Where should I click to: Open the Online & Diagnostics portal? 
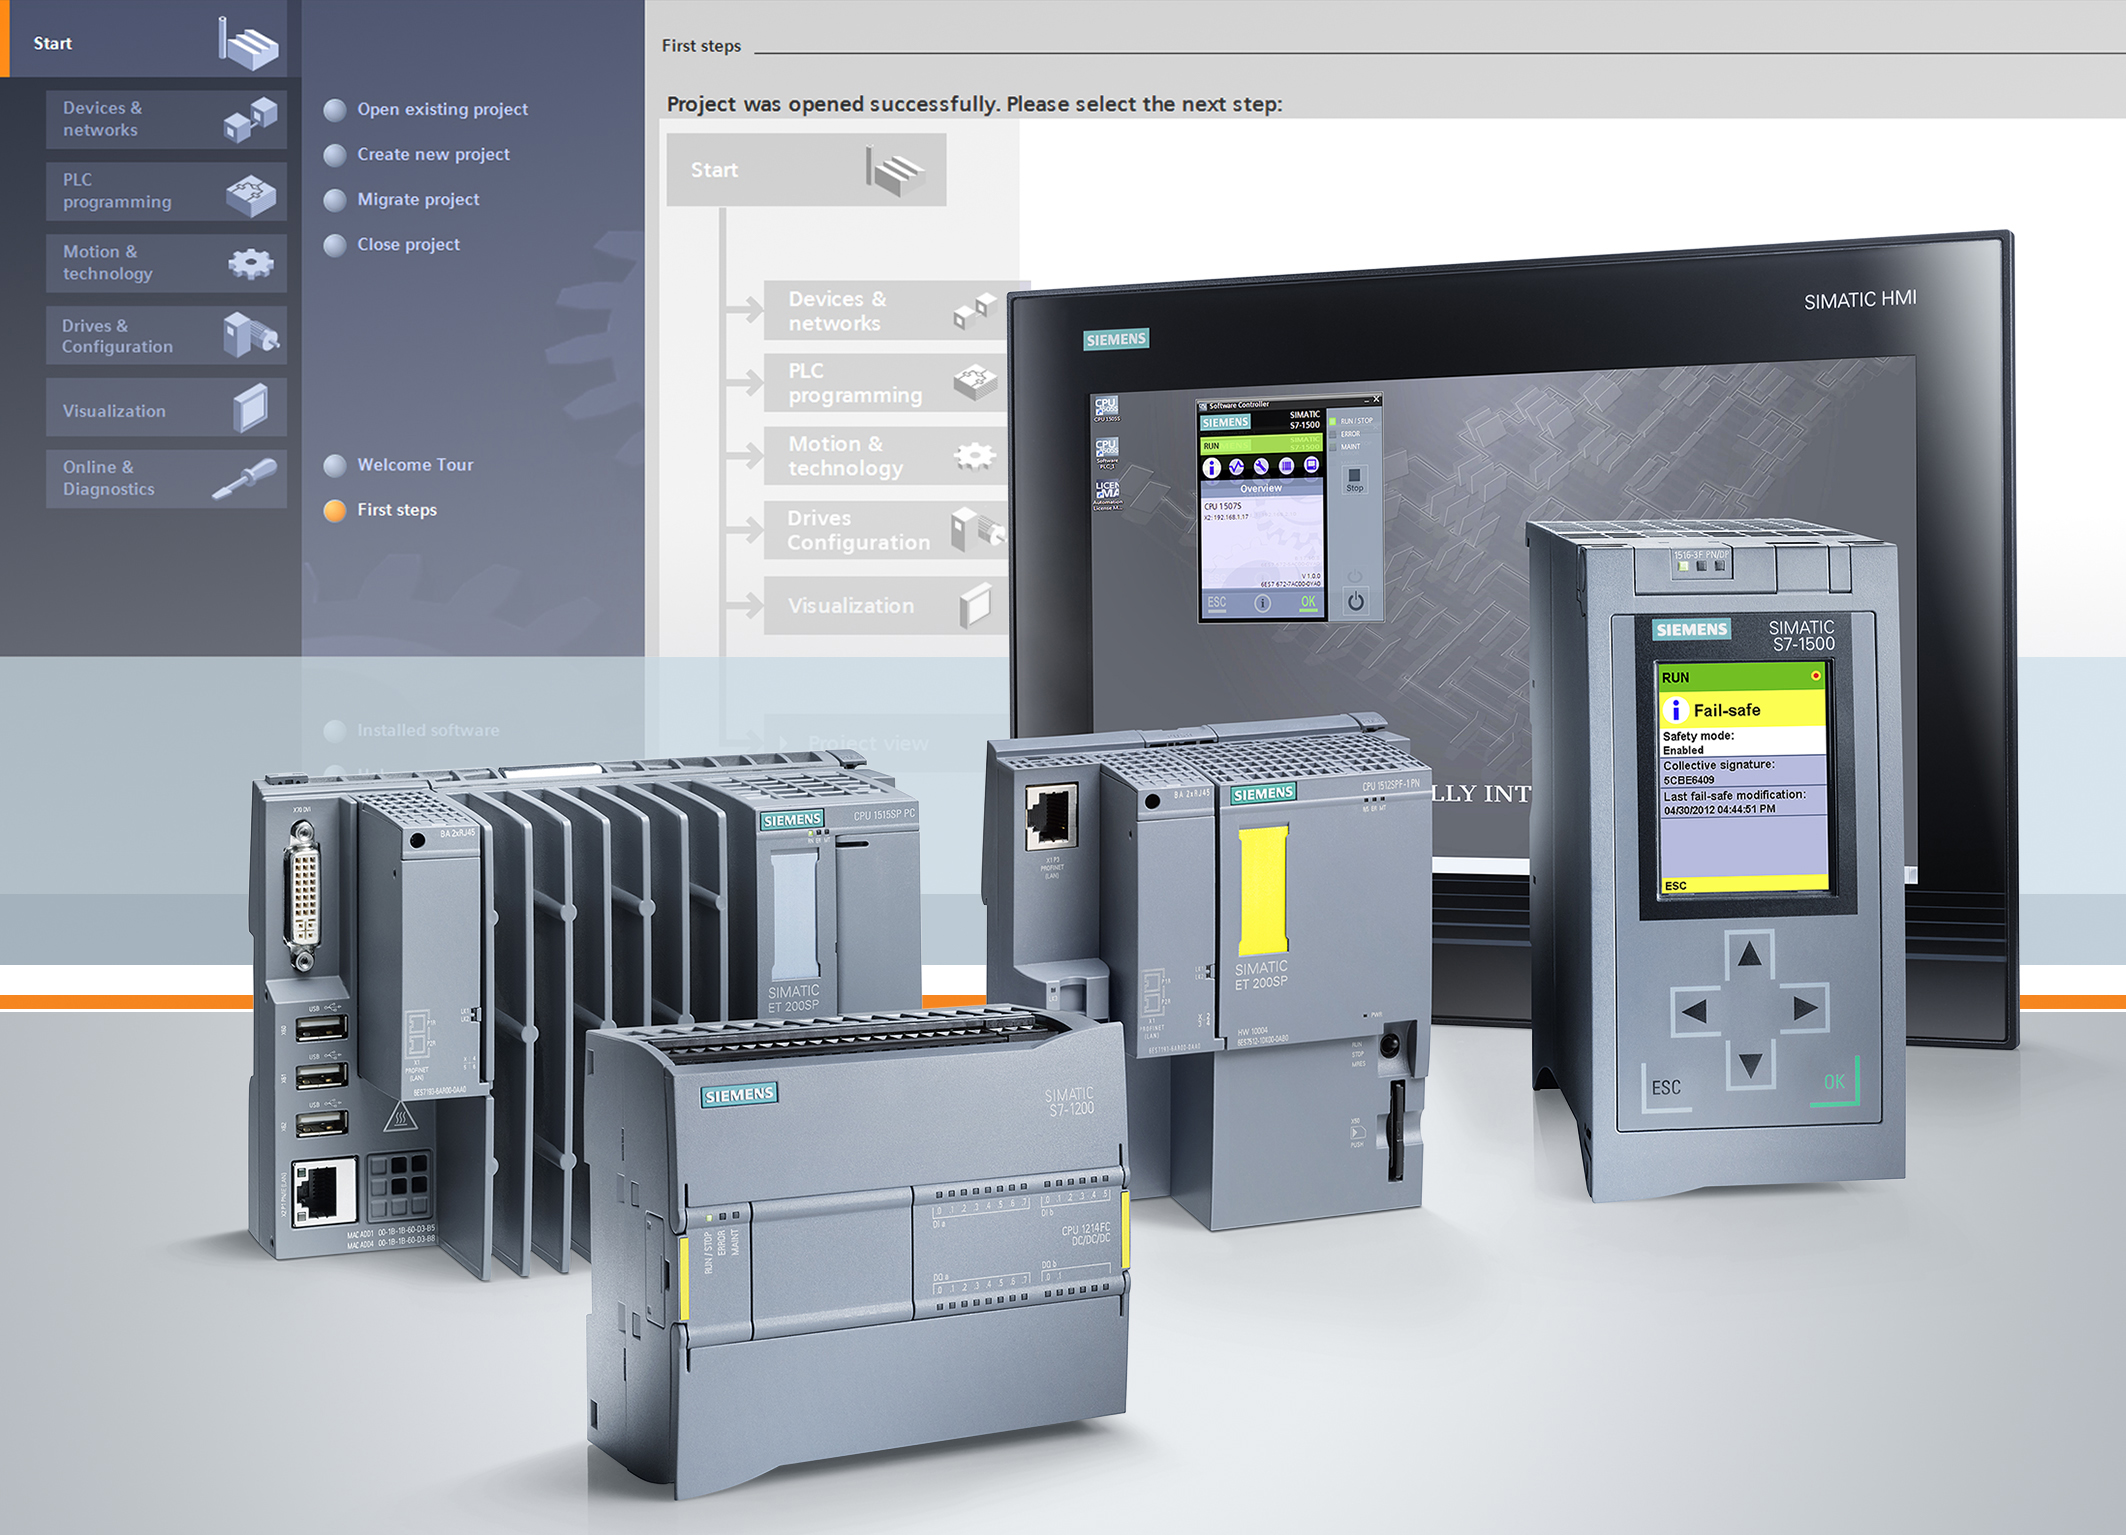point(109,478)
